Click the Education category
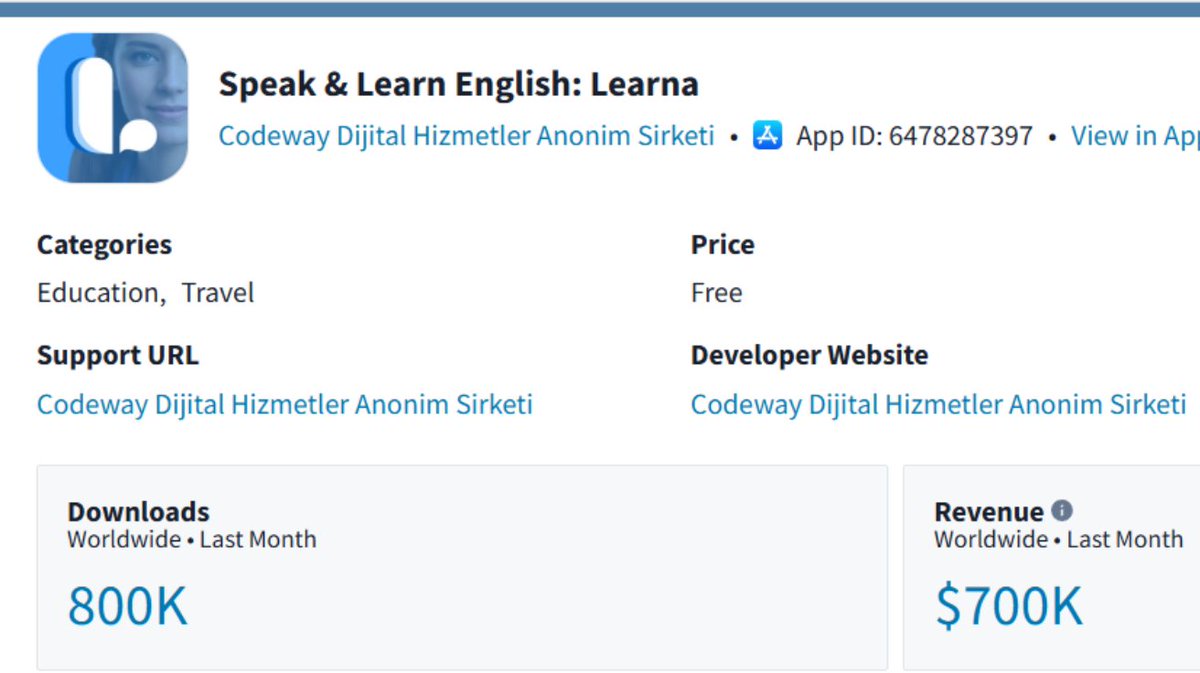Viewport: 1200px width, 673px height. click(97, 293)
